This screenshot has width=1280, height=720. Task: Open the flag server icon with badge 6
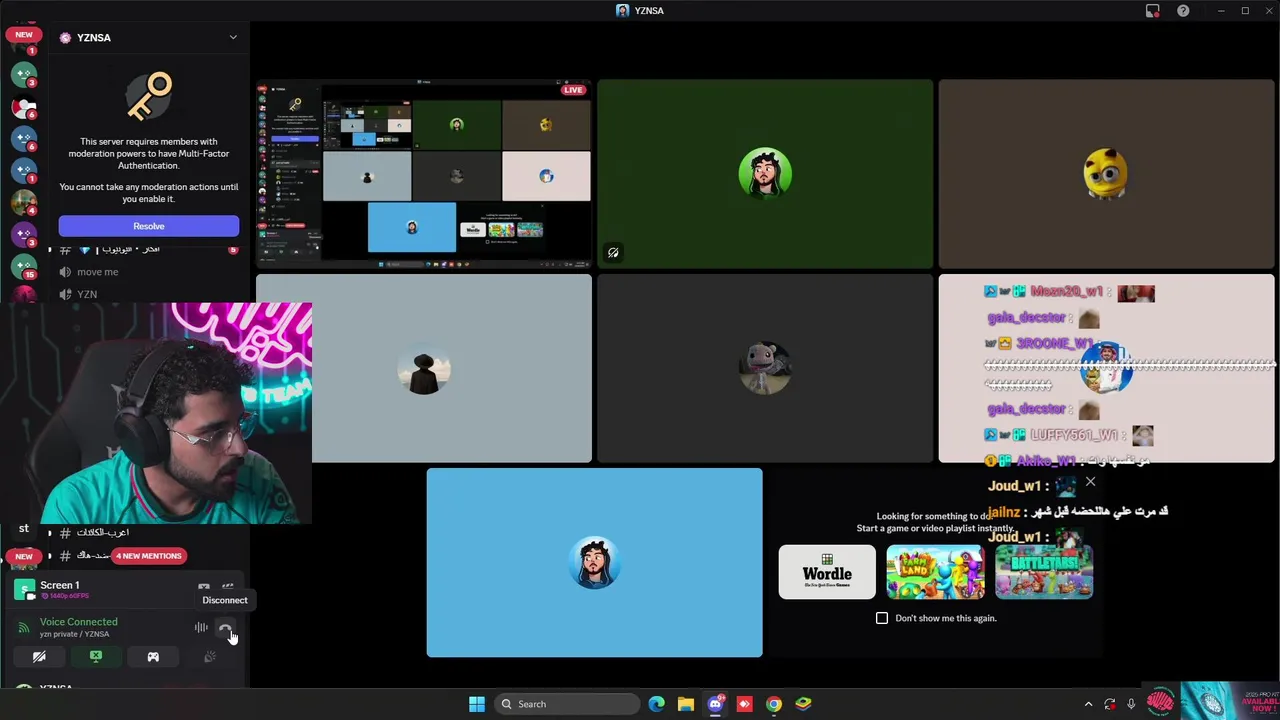coord(24,106)
